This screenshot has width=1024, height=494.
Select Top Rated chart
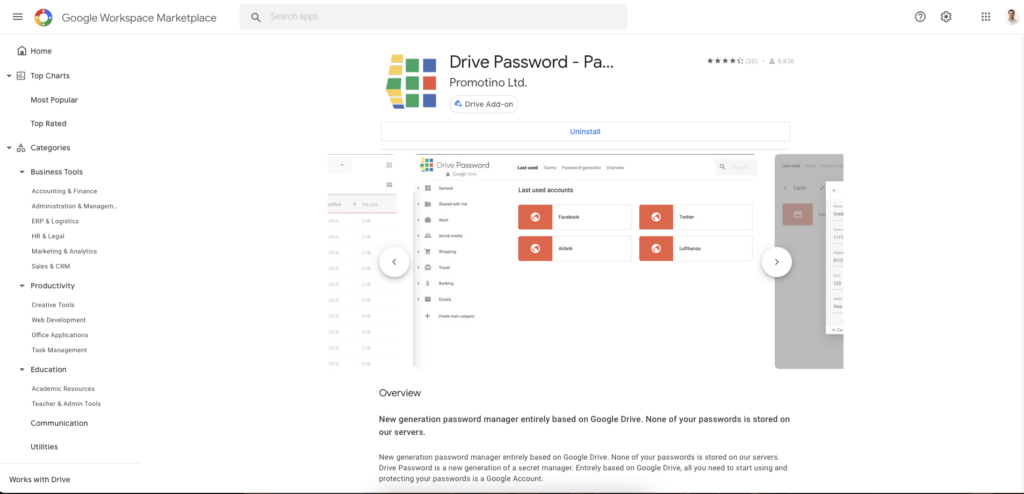48,124
